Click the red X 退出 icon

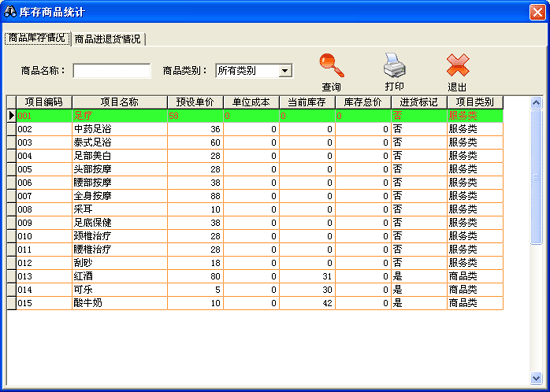458,65
